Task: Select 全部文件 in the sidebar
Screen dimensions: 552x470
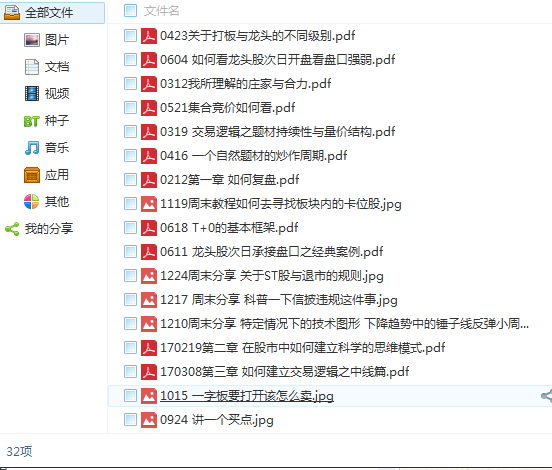Action: 52,13
